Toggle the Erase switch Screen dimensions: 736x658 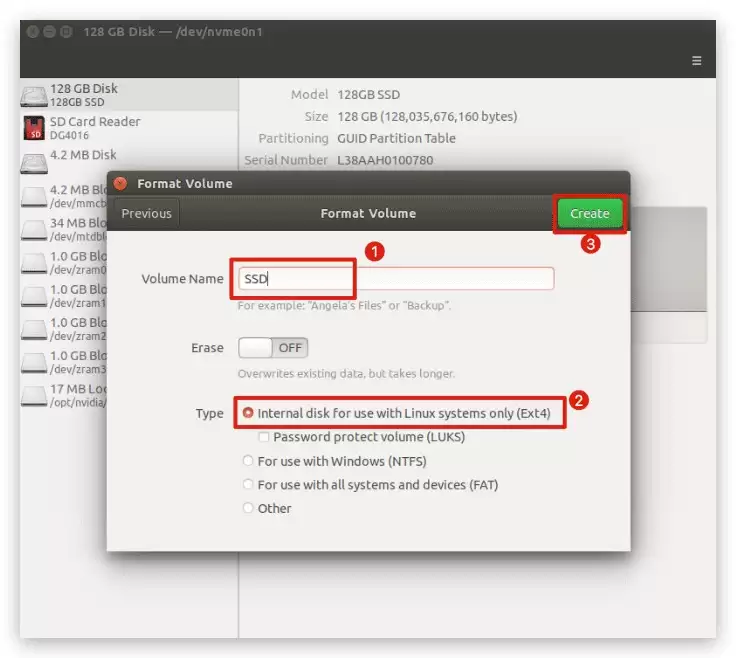(273, 348)
